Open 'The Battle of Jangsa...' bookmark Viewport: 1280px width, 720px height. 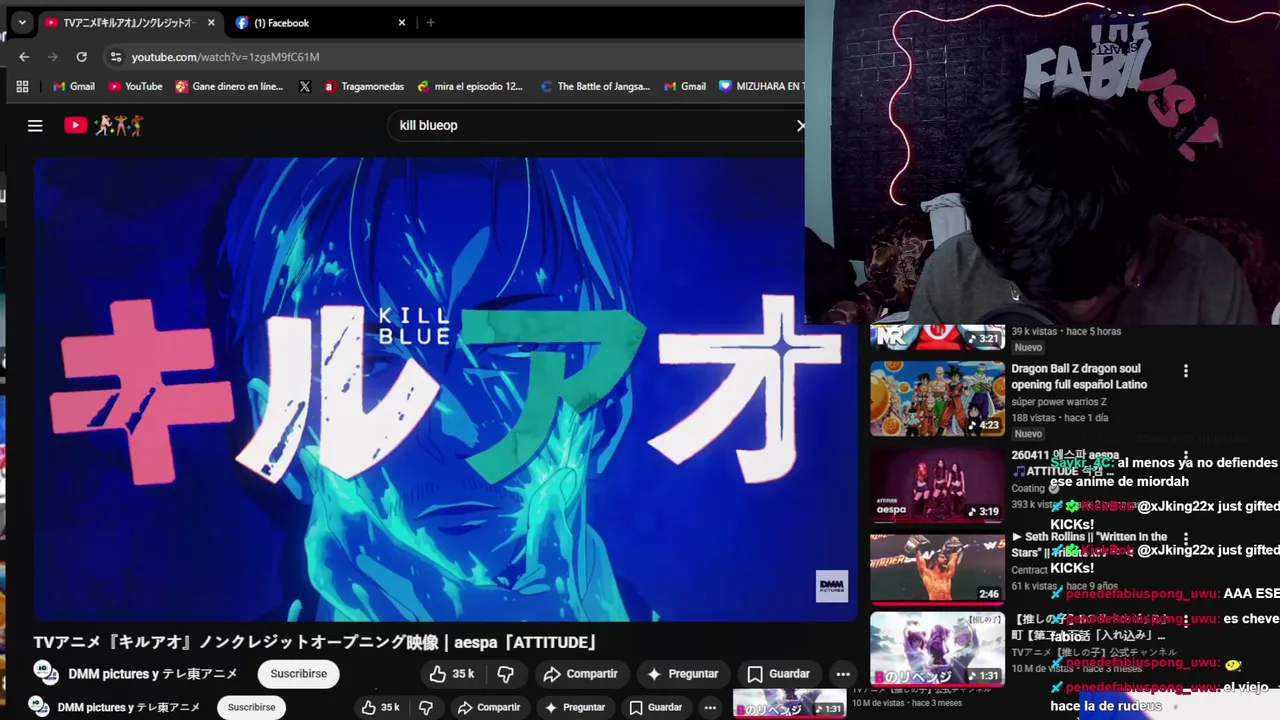595,87
